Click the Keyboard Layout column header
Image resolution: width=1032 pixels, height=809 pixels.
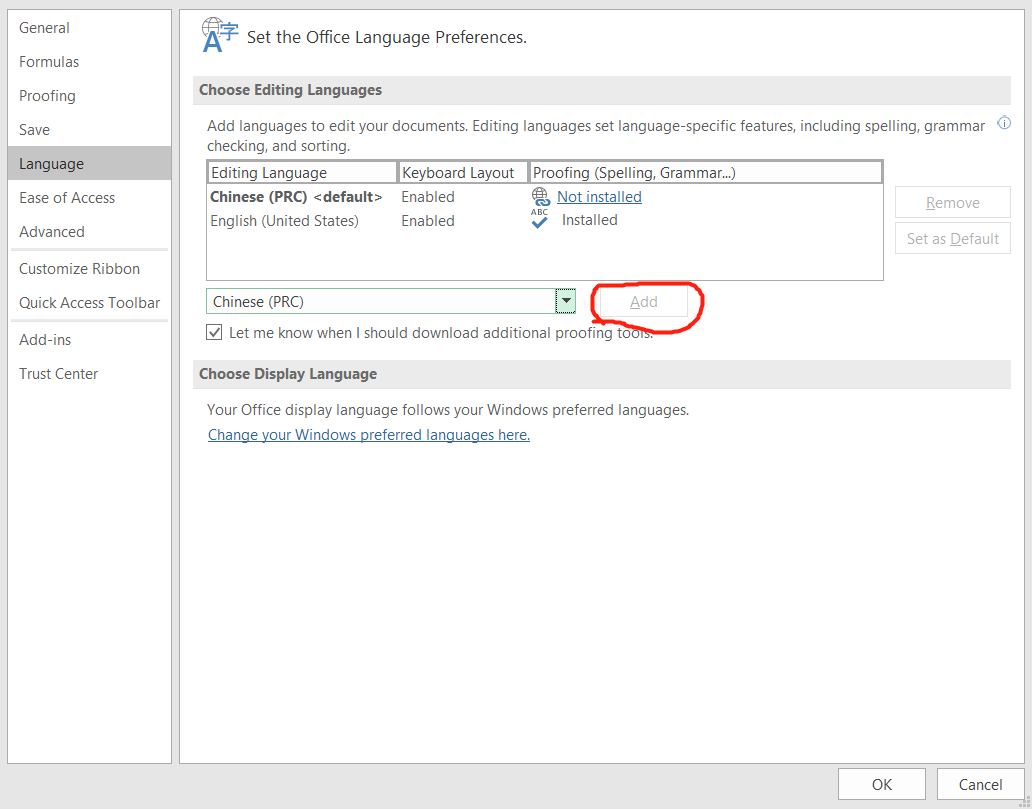coord(463,172)
